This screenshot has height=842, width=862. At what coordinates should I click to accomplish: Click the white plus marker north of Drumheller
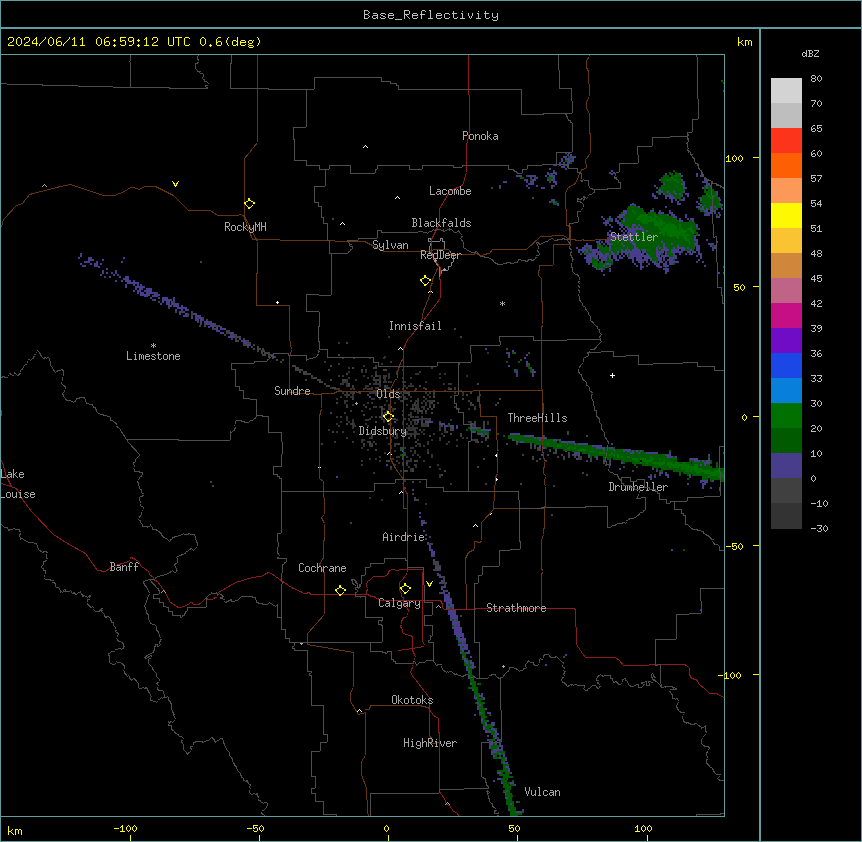coord(612,375)
